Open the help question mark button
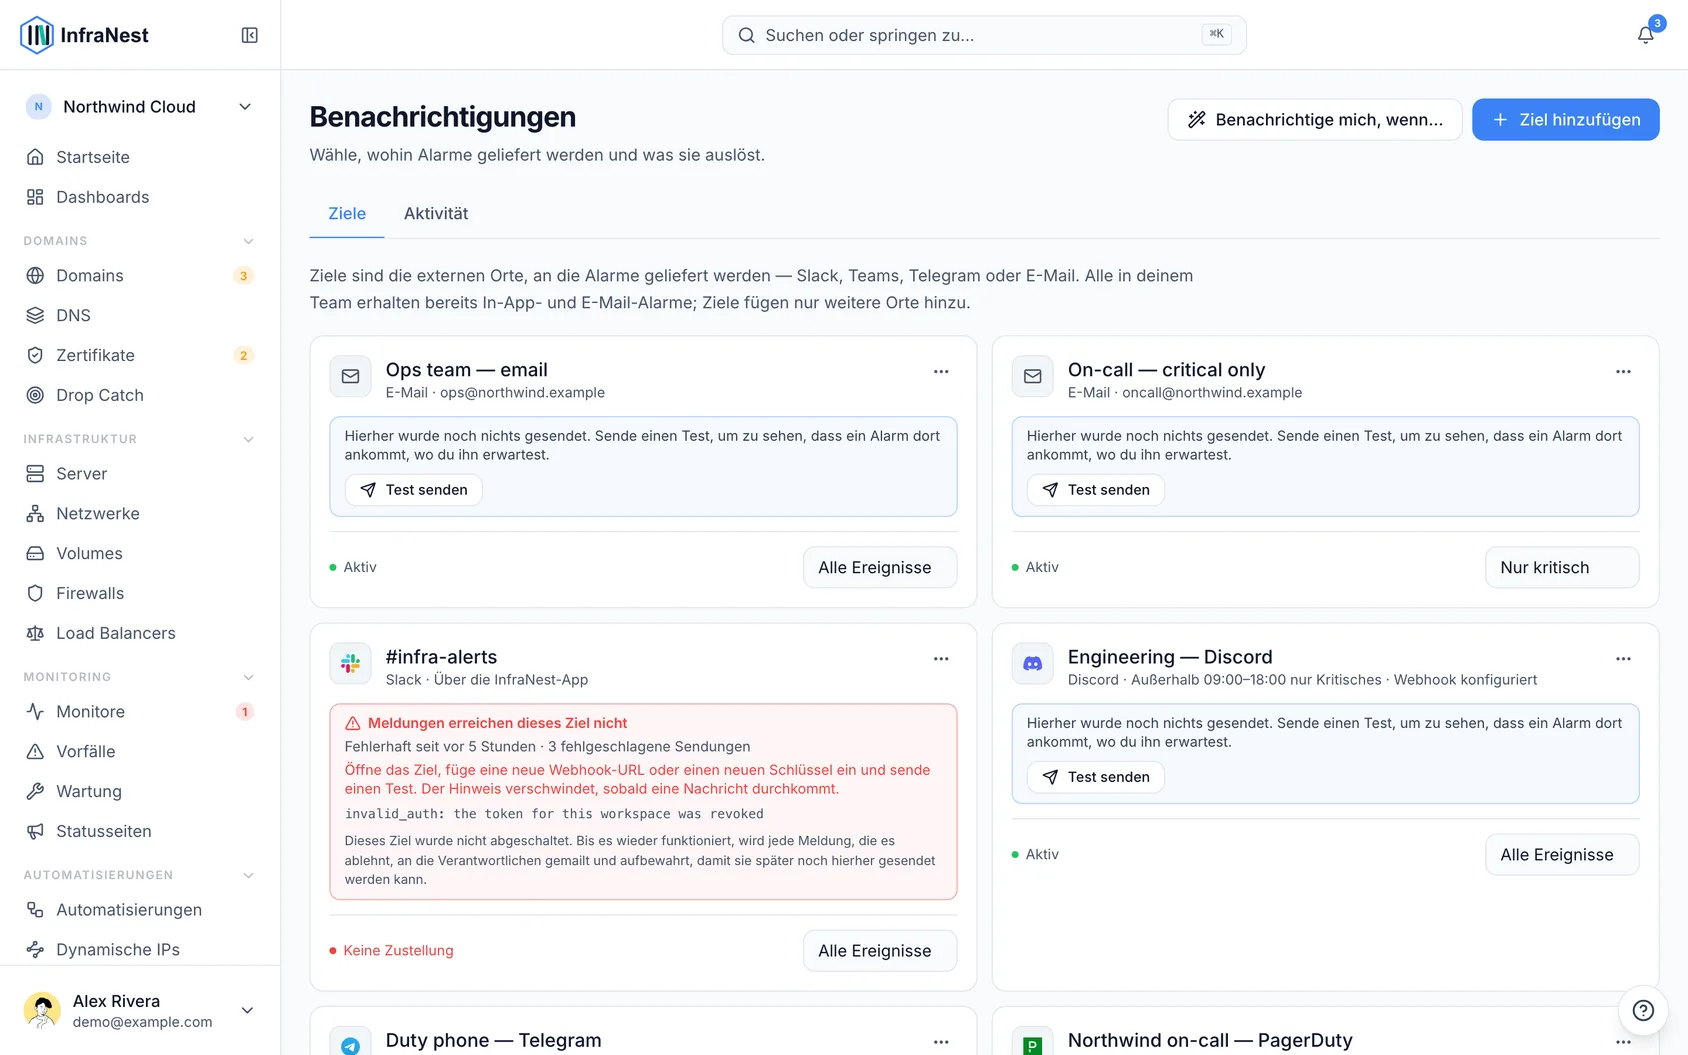 pos(1643,1010)
